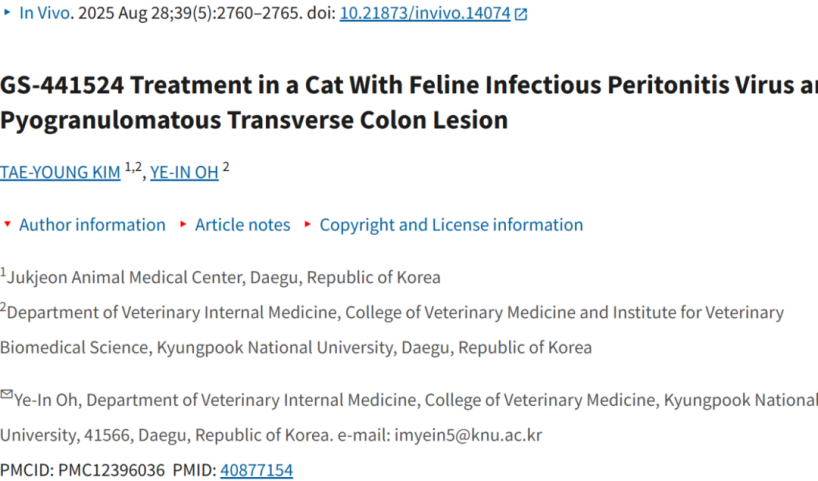Open author TAE-YOUNG KIM's link
Screen dimensions: 818x481
click(x=60, y=173)
